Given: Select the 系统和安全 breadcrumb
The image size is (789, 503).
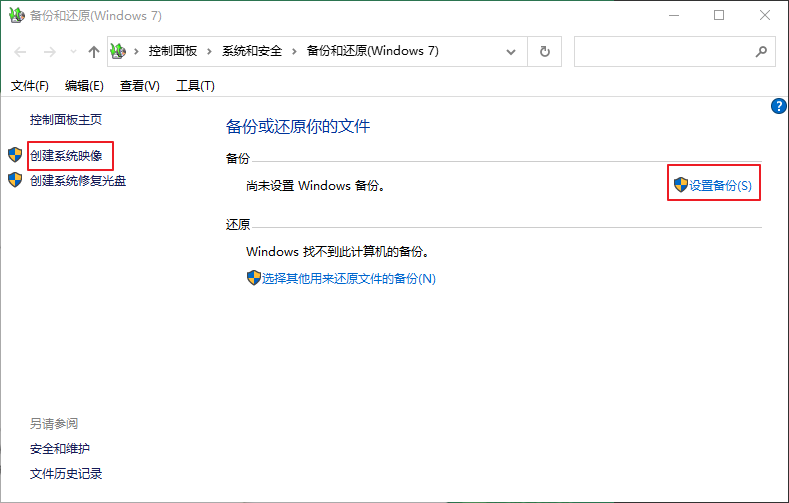Looking at the screenshot, I should coord(252,51).
